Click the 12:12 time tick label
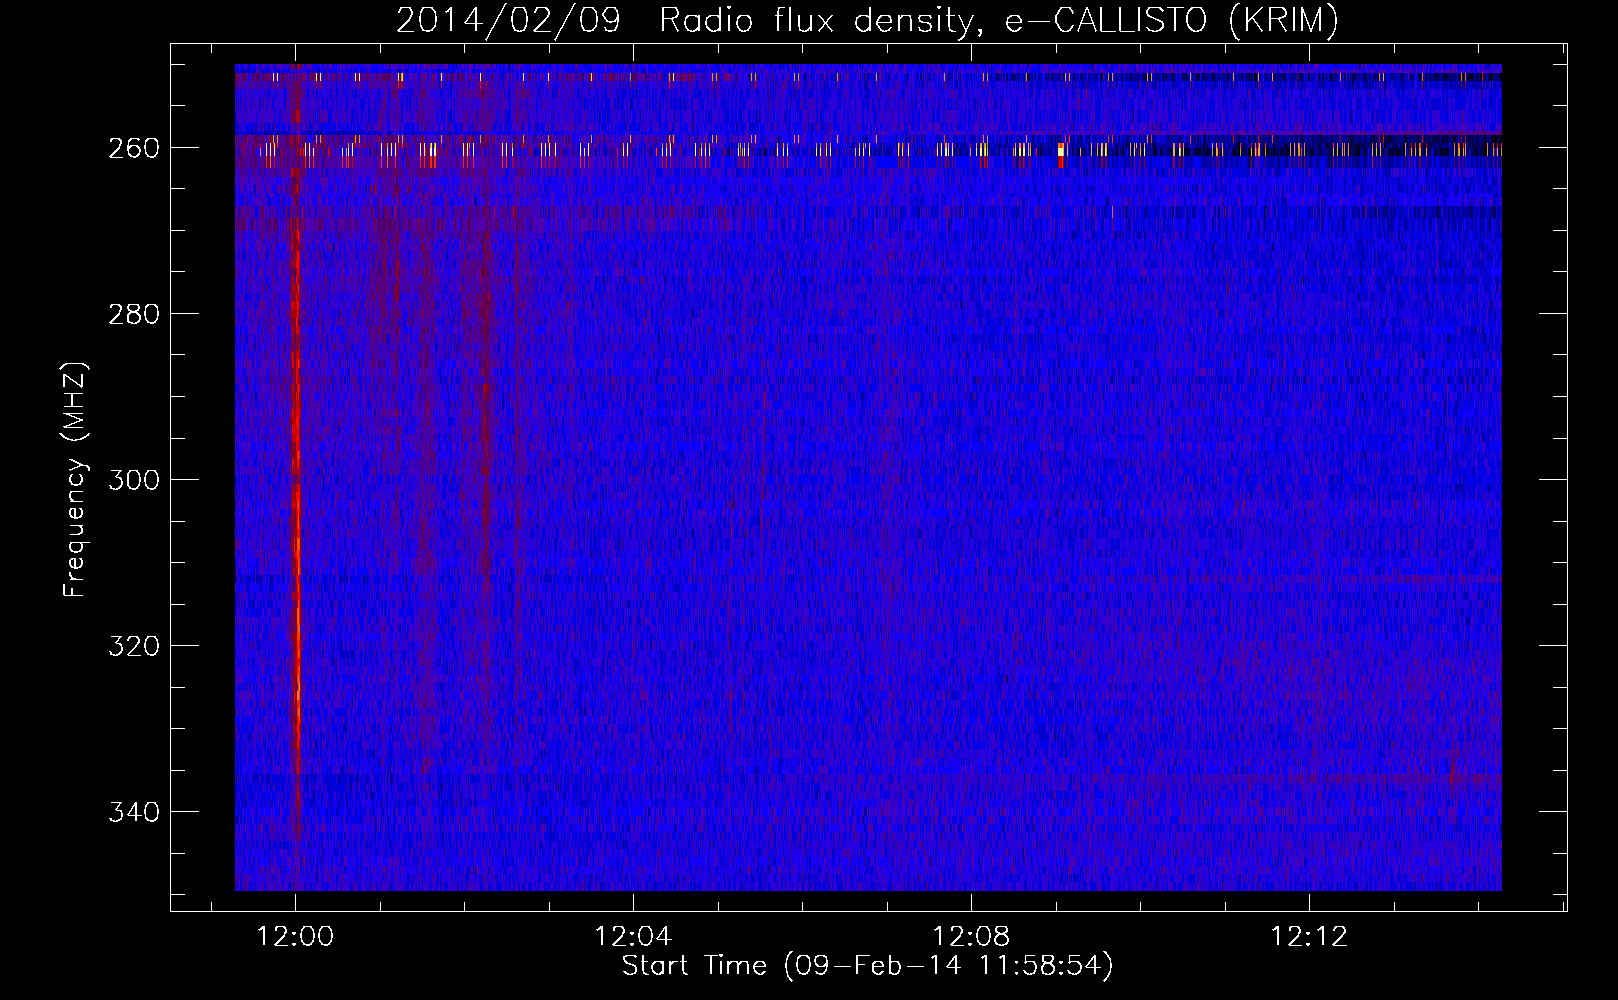The width and height of the screenshot is (1618, 1000). [1309, 937]
